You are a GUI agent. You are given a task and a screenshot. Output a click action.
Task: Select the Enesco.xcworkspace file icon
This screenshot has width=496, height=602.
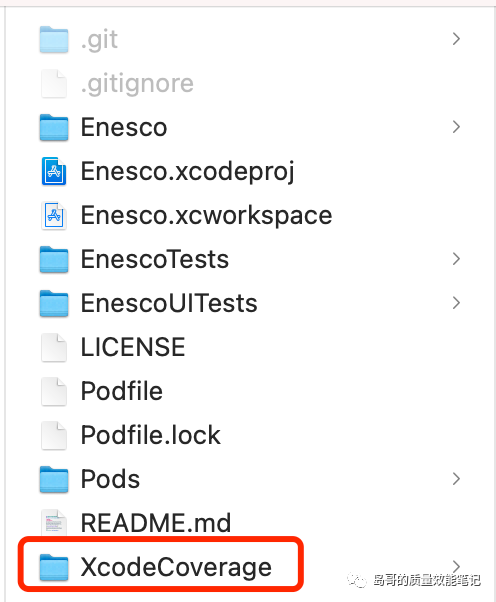[54, 215]
